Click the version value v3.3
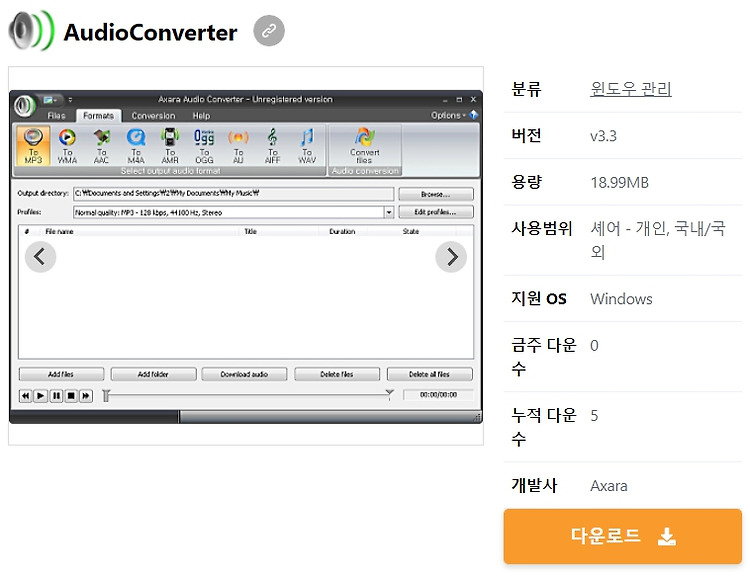 pos(603,136)
